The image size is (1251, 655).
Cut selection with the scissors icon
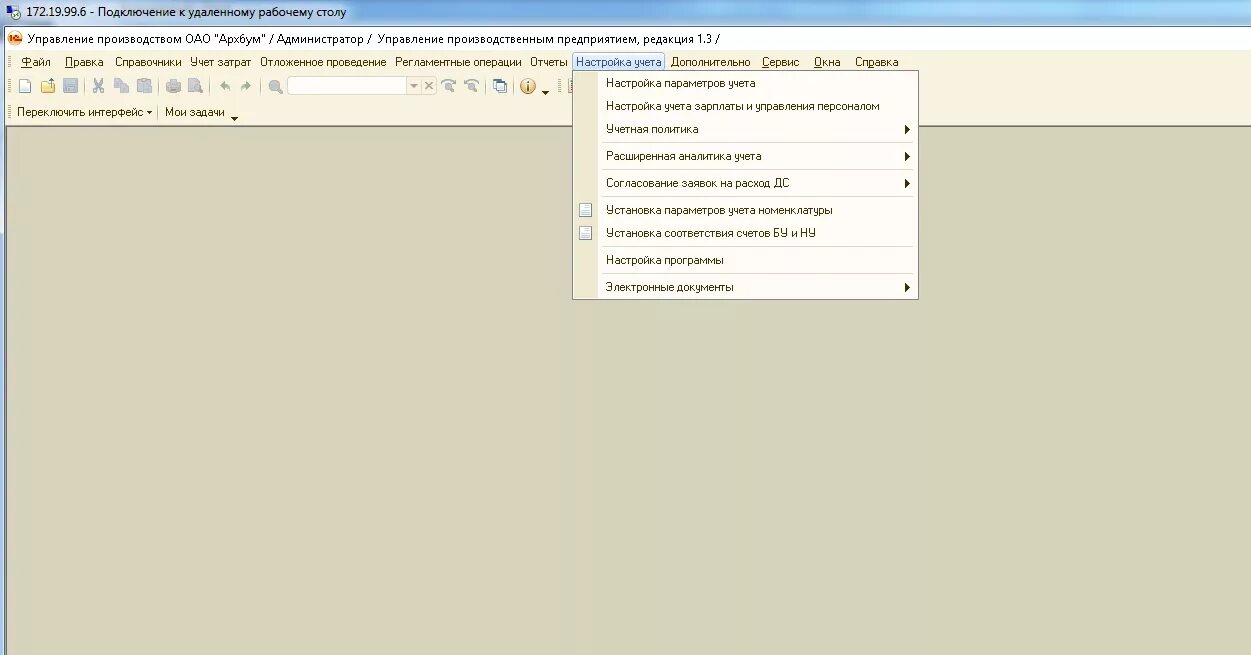pos(98,86)
